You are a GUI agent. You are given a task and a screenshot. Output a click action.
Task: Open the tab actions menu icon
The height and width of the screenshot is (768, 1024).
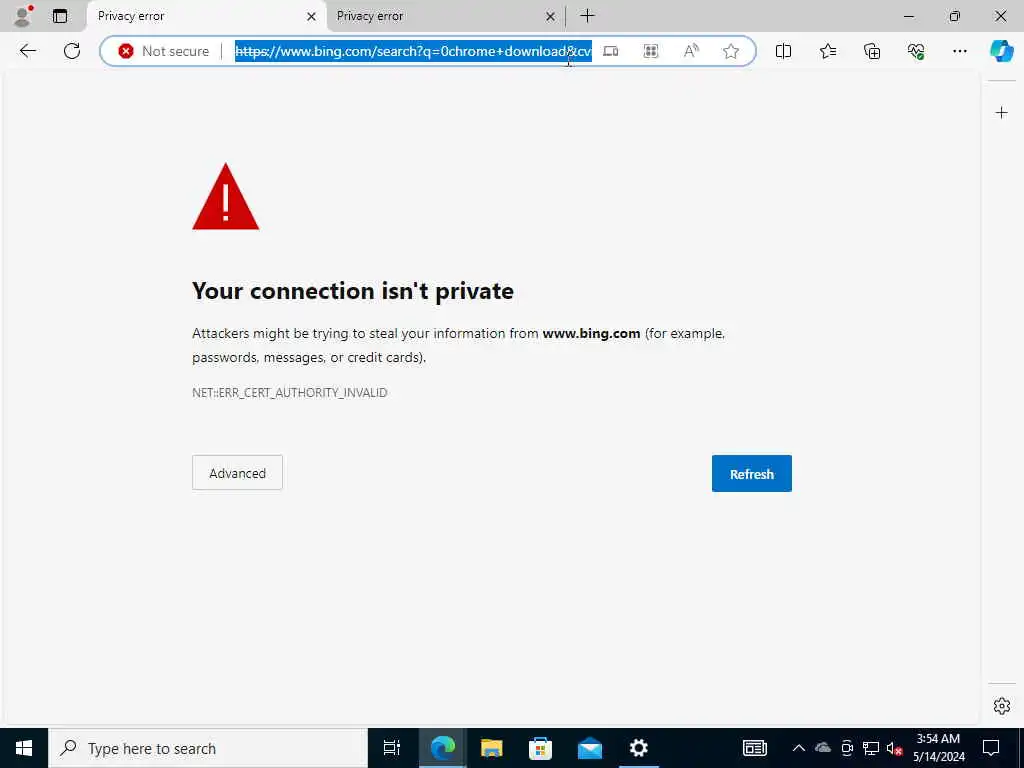pyautogui.click(x=60, y=16)
